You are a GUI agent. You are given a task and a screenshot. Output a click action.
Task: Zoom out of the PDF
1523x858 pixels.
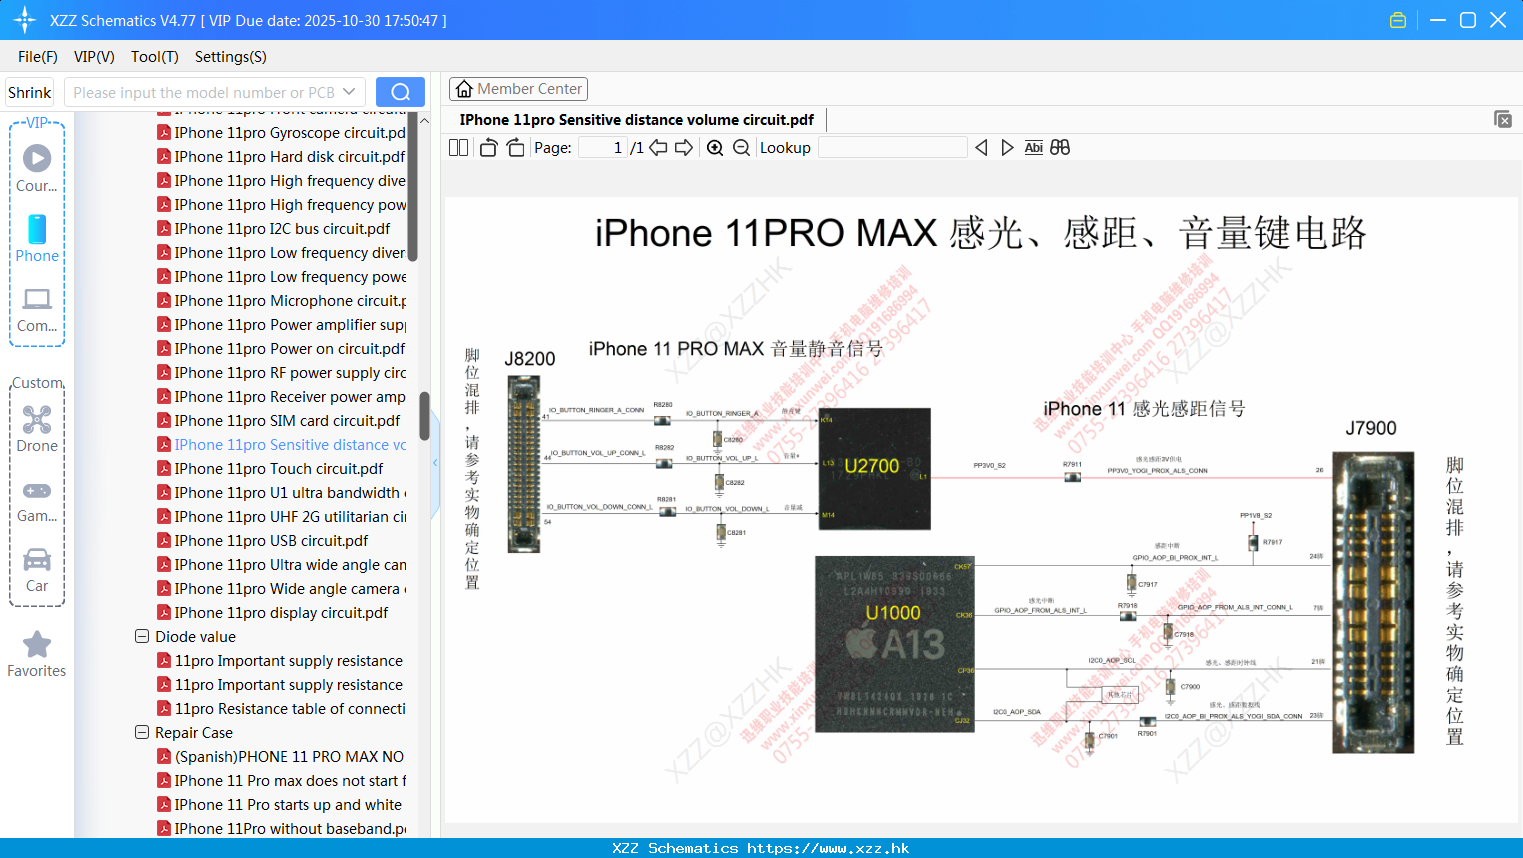741,148
